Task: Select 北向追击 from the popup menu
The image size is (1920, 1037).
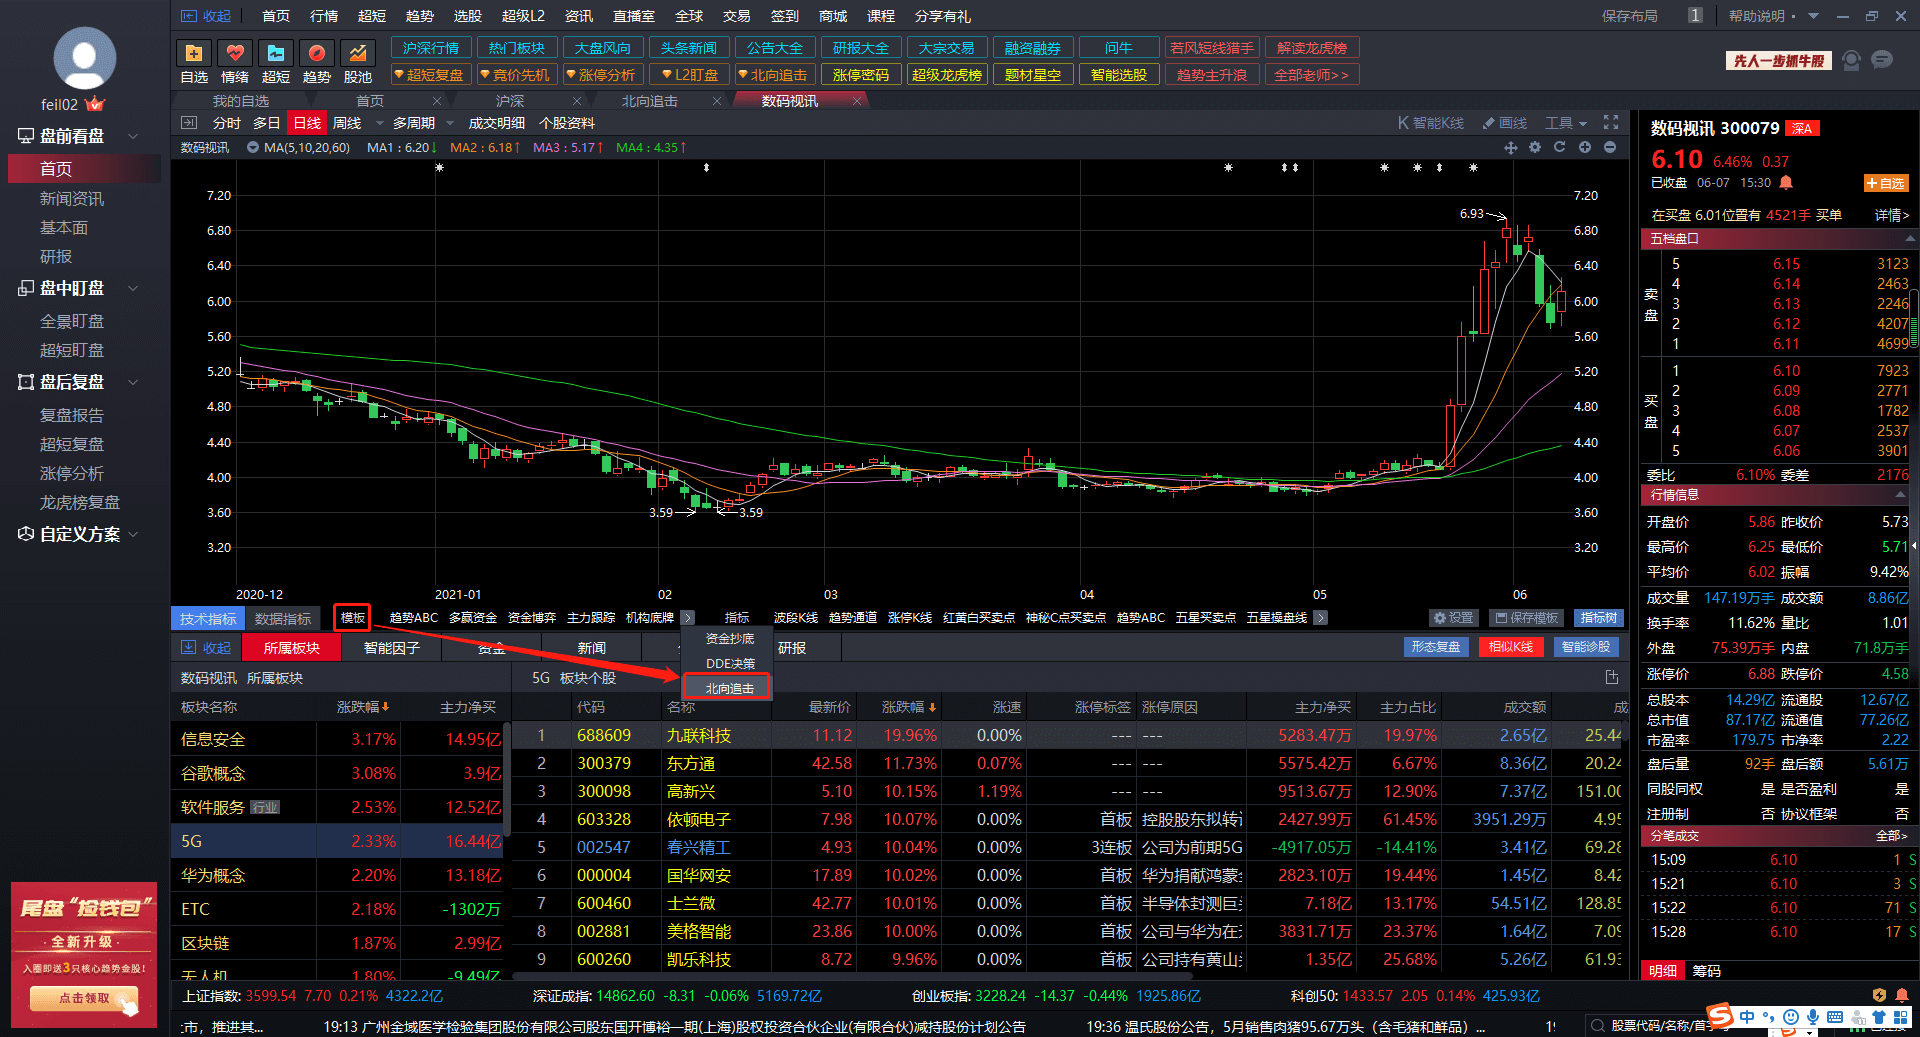Action: click(727, 687)
